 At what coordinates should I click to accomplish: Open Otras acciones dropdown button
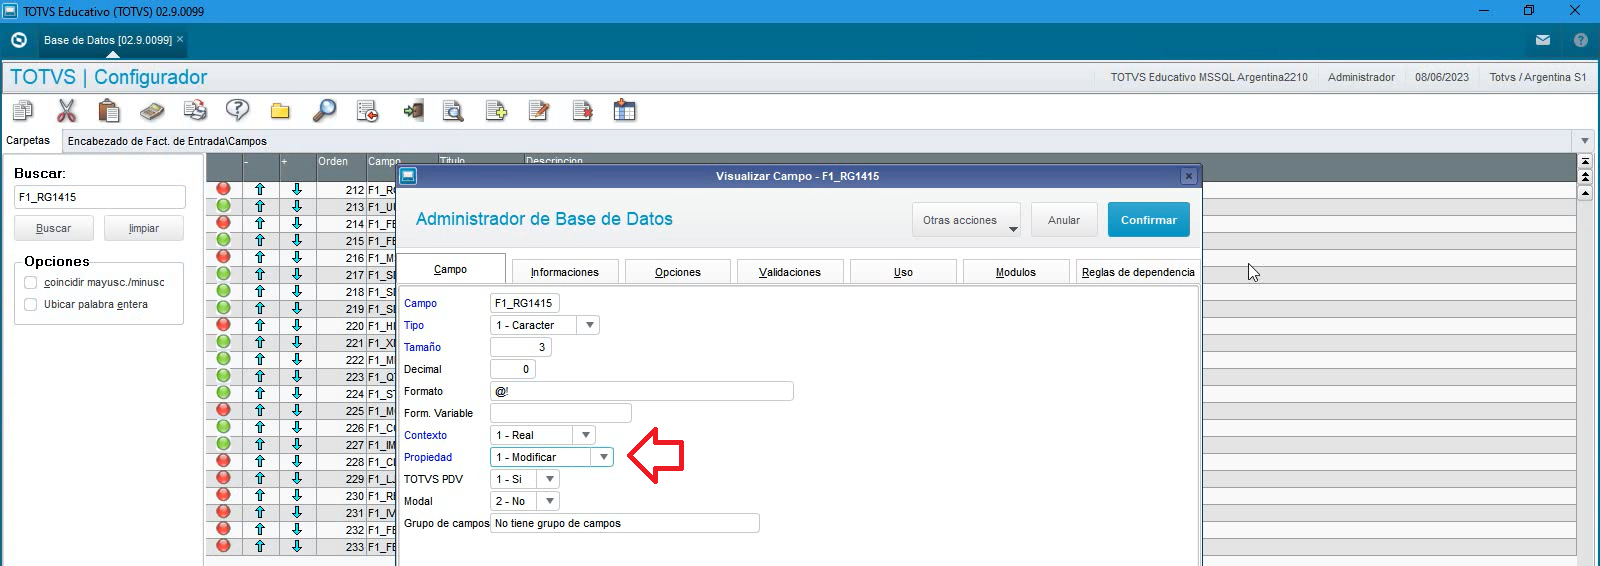click(966, 220)
